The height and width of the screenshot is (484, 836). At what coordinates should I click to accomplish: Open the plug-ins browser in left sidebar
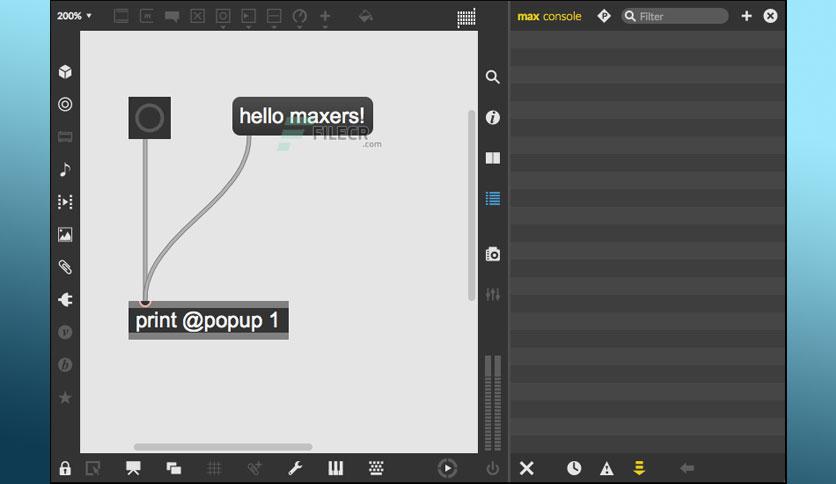click(x=65, y=300)
